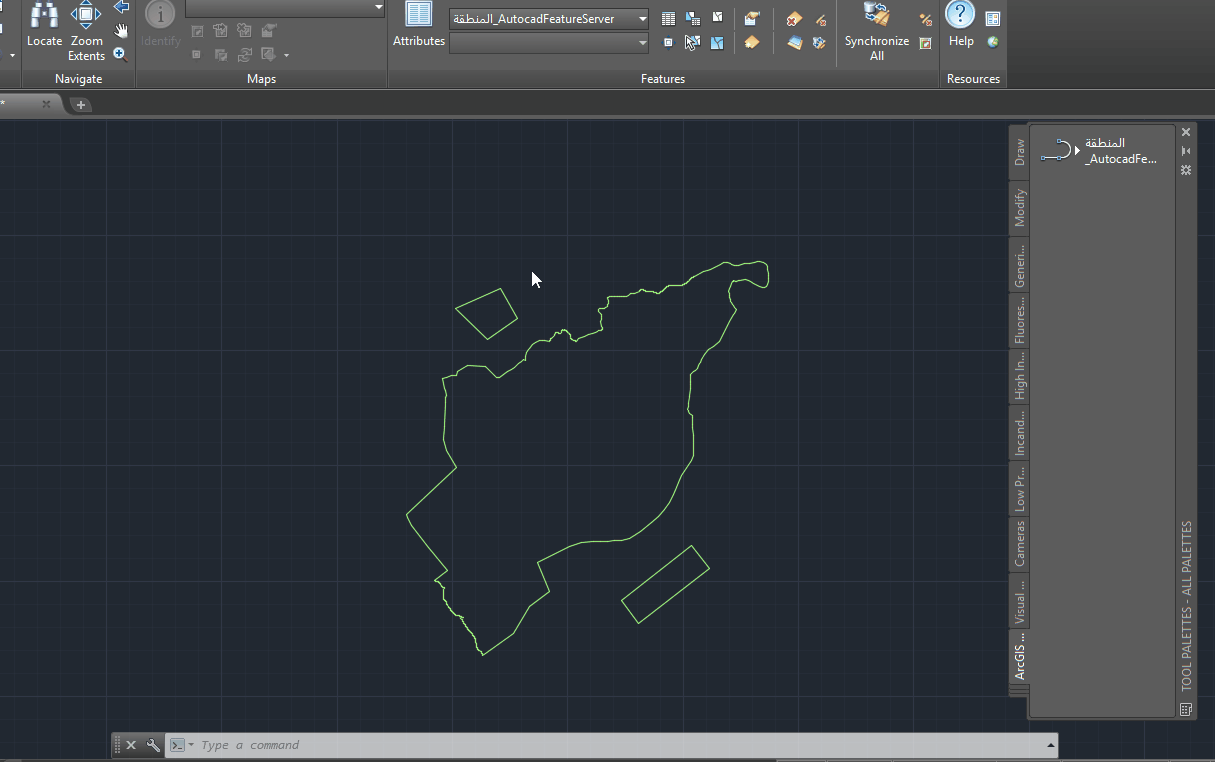
Task: Click the Help question mark icon
Action: (x=960, y=14)
